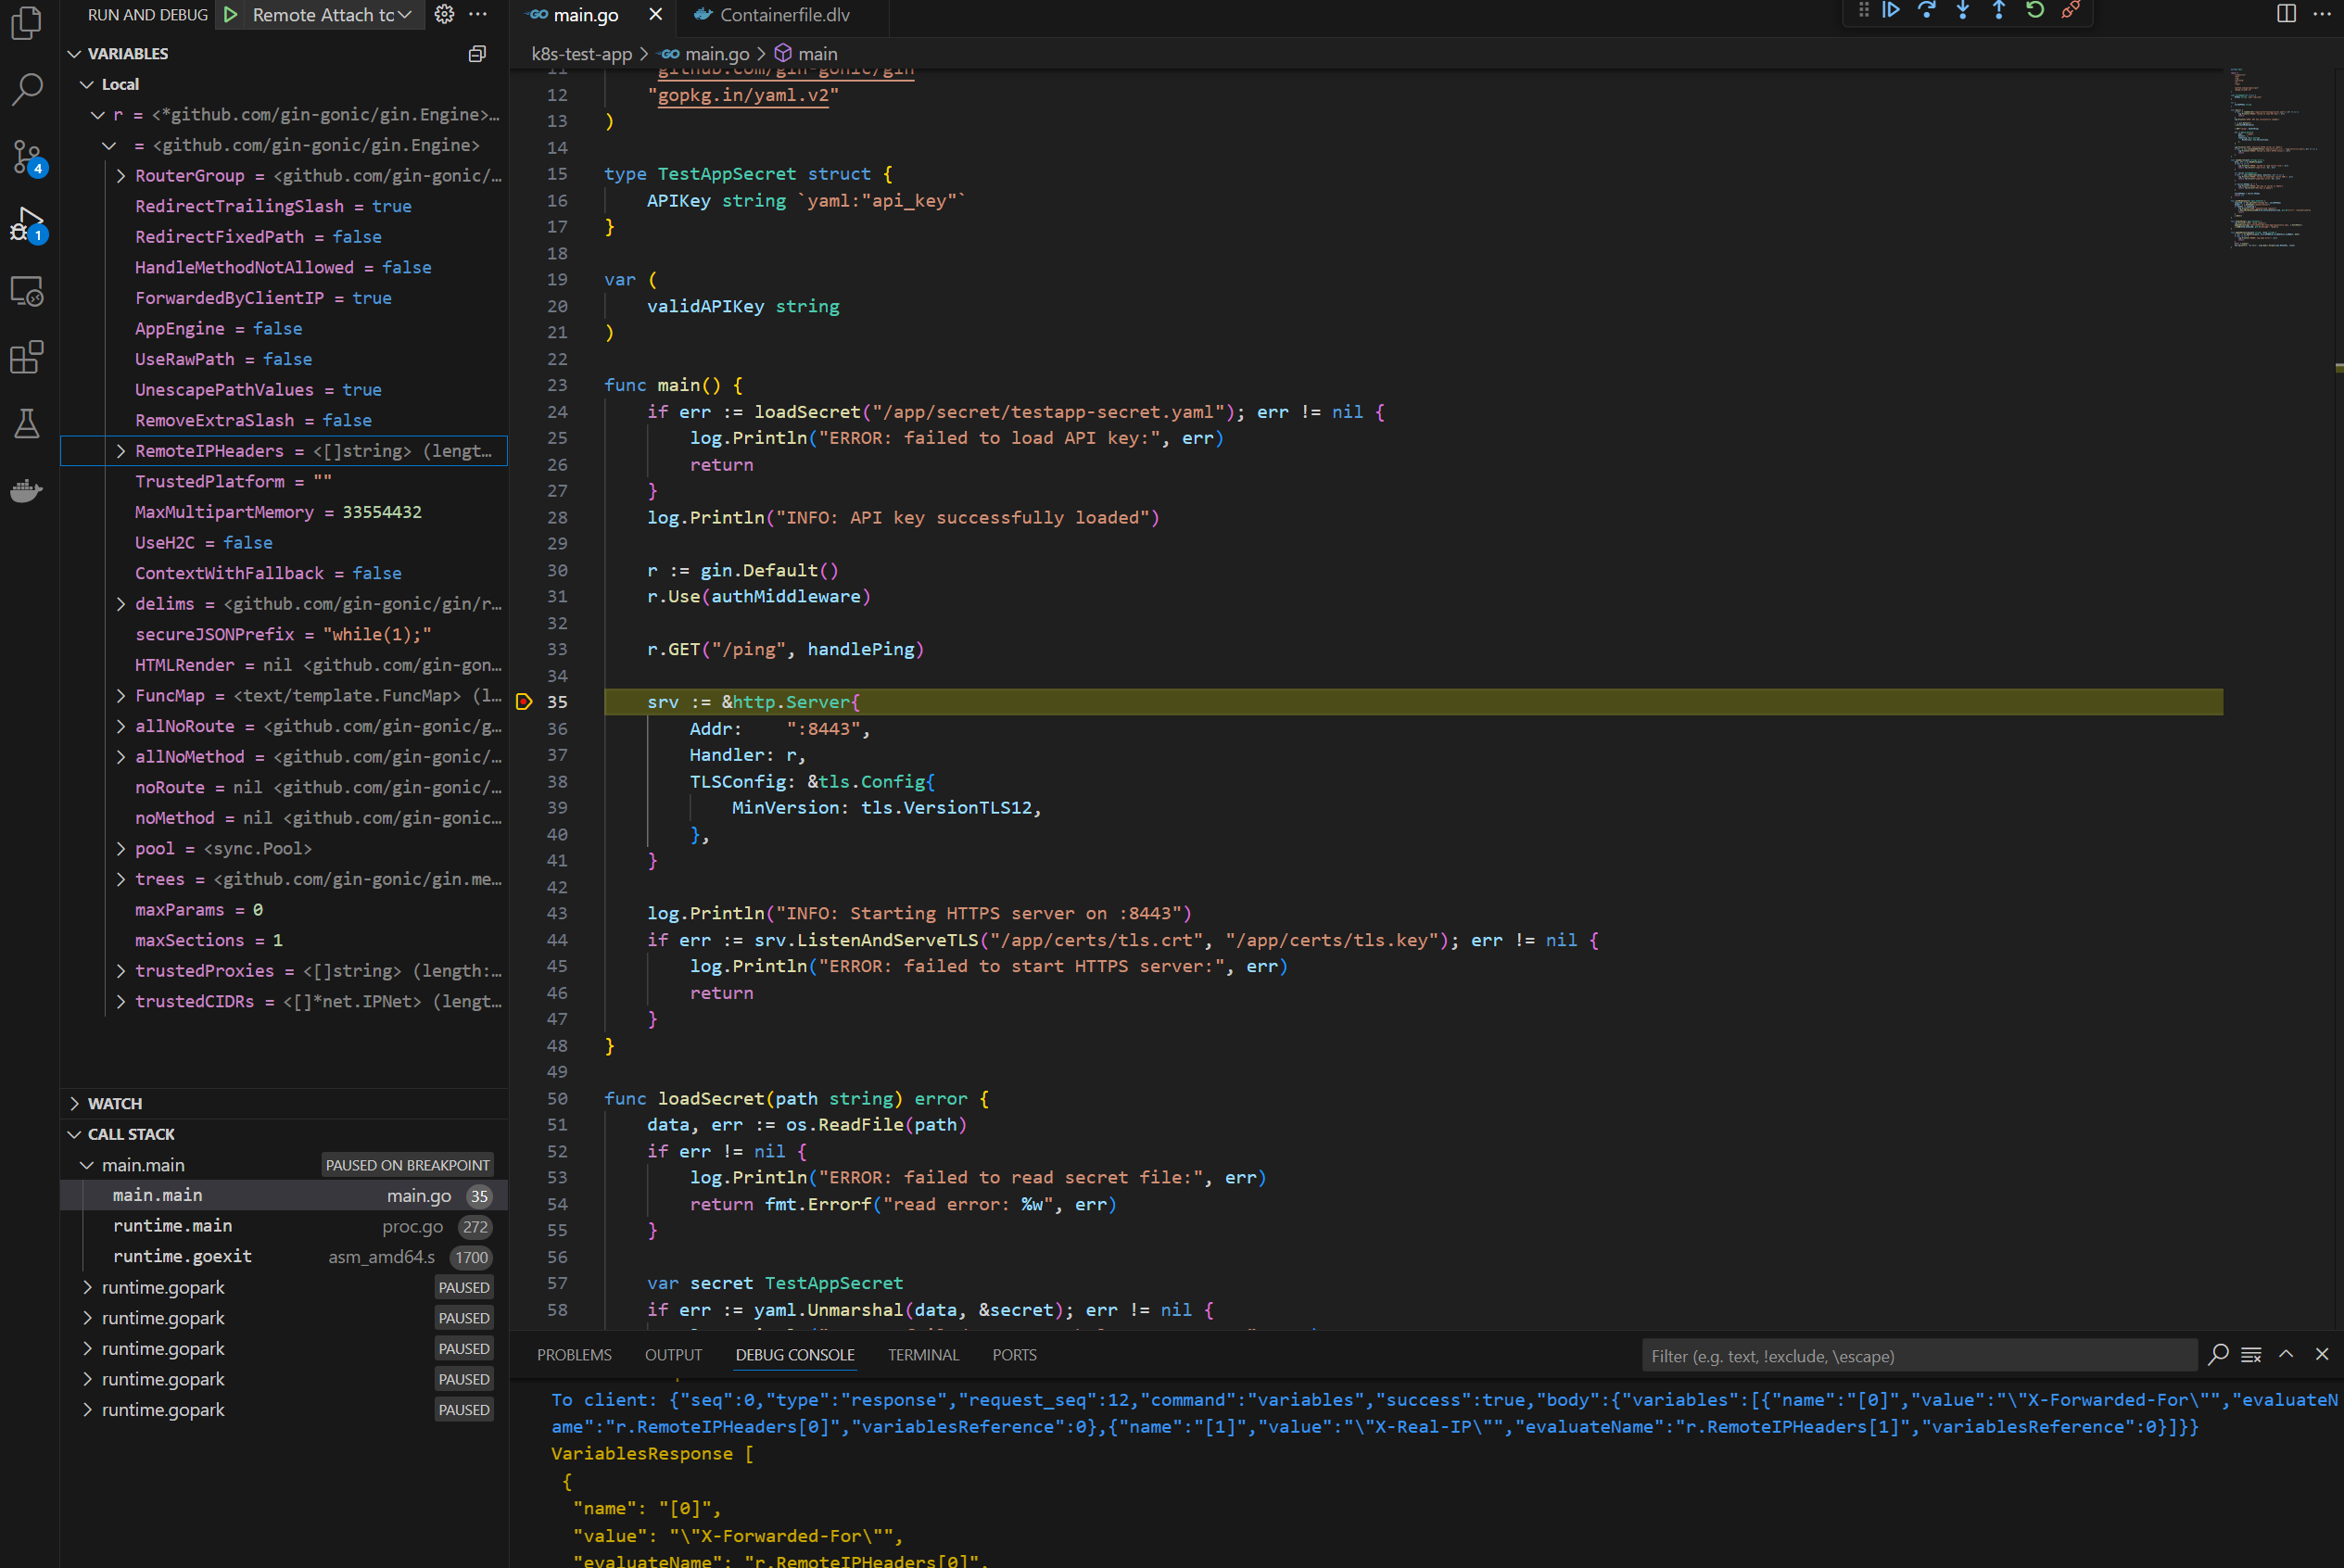
Task: Open Extensions from the activity bar
Action: [x=26, y=357]
